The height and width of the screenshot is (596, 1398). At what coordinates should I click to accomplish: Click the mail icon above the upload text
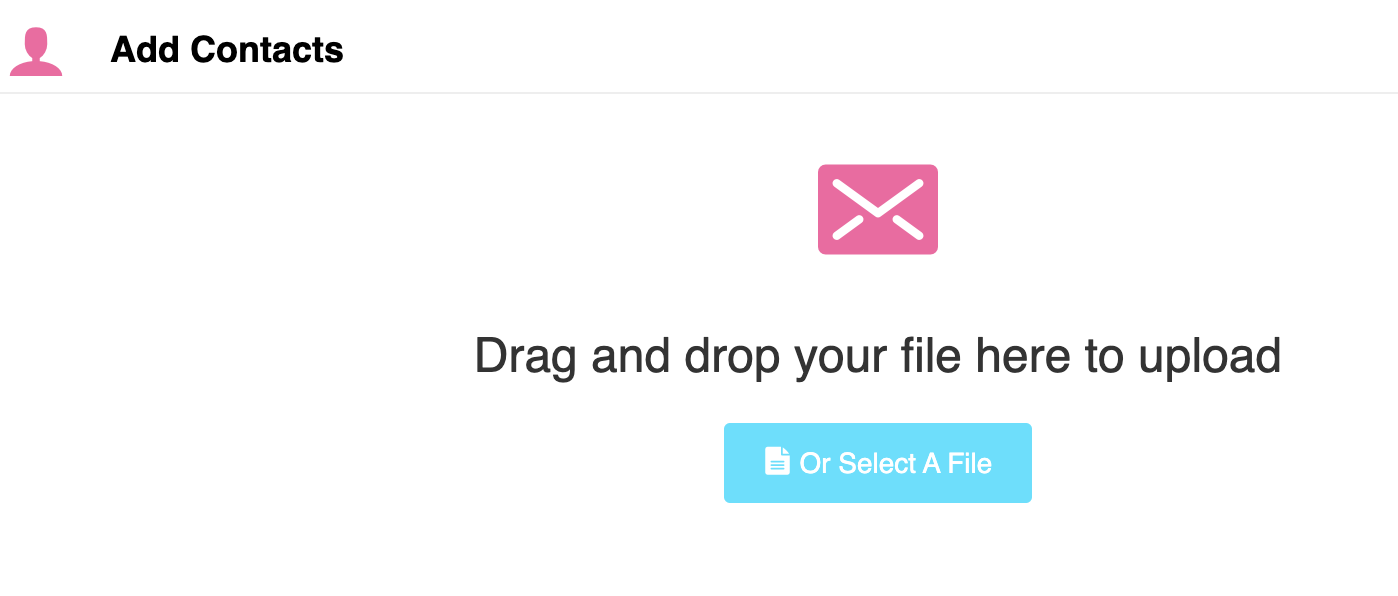pyautogui.click(x=877, y=209)
